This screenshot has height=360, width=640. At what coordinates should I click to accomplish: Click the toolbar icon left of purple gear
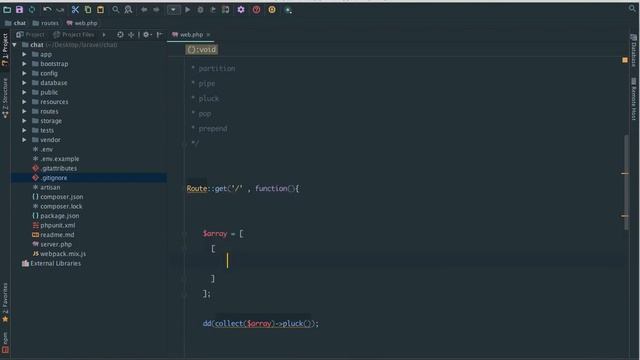(226, 9)
